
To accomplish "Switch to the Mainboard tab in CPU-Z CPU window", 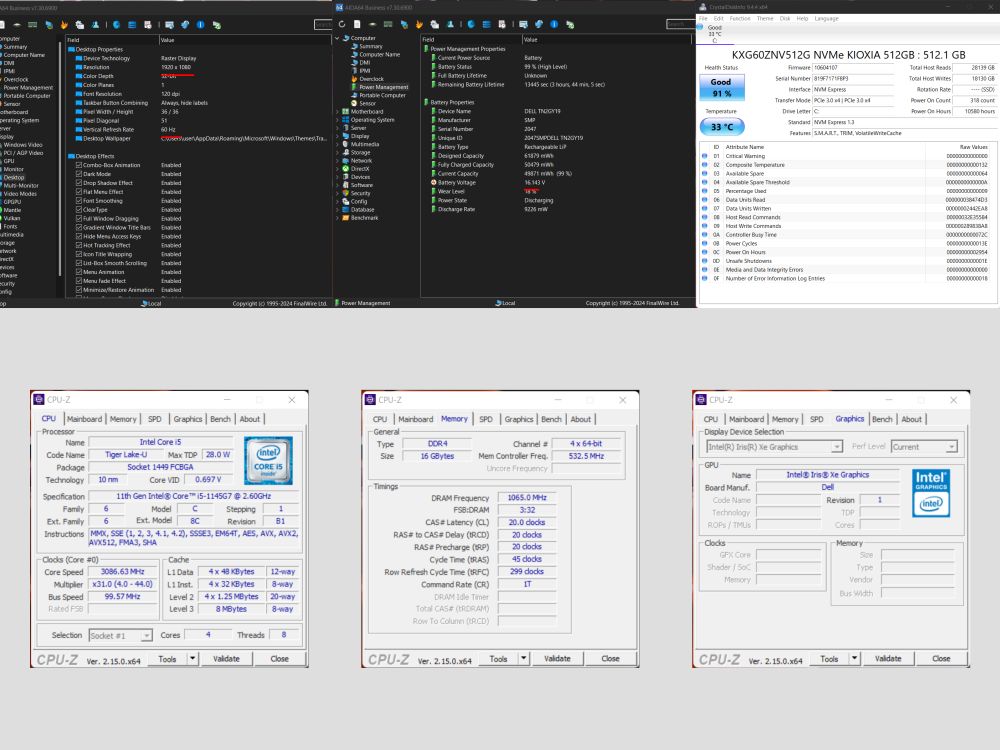I will (x=84, y=419).
